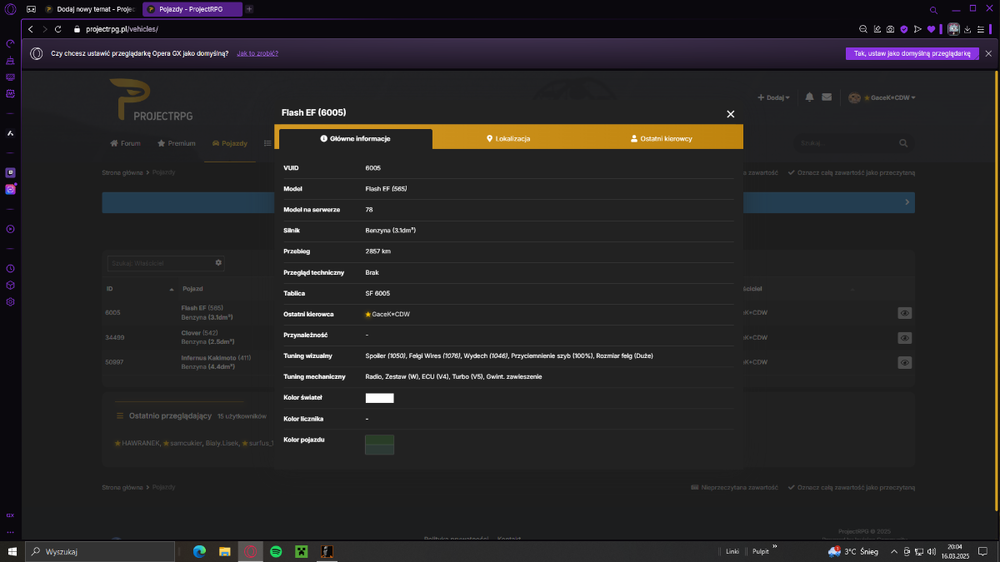Select the 'Pojazdy - ProjectRPG' browser tab
Image resolution: width=1000 pixels, height=562 pixels.
(x=191, y=10)
